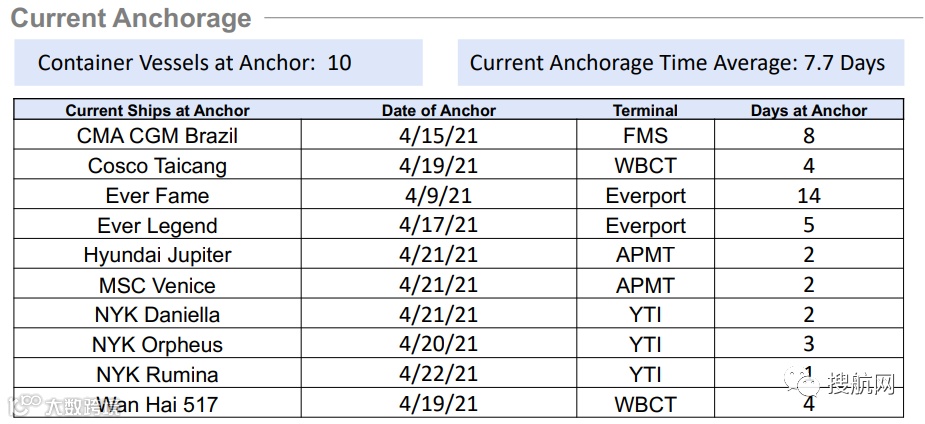Click the Cosco Taicang ship name

coord(158,165)
